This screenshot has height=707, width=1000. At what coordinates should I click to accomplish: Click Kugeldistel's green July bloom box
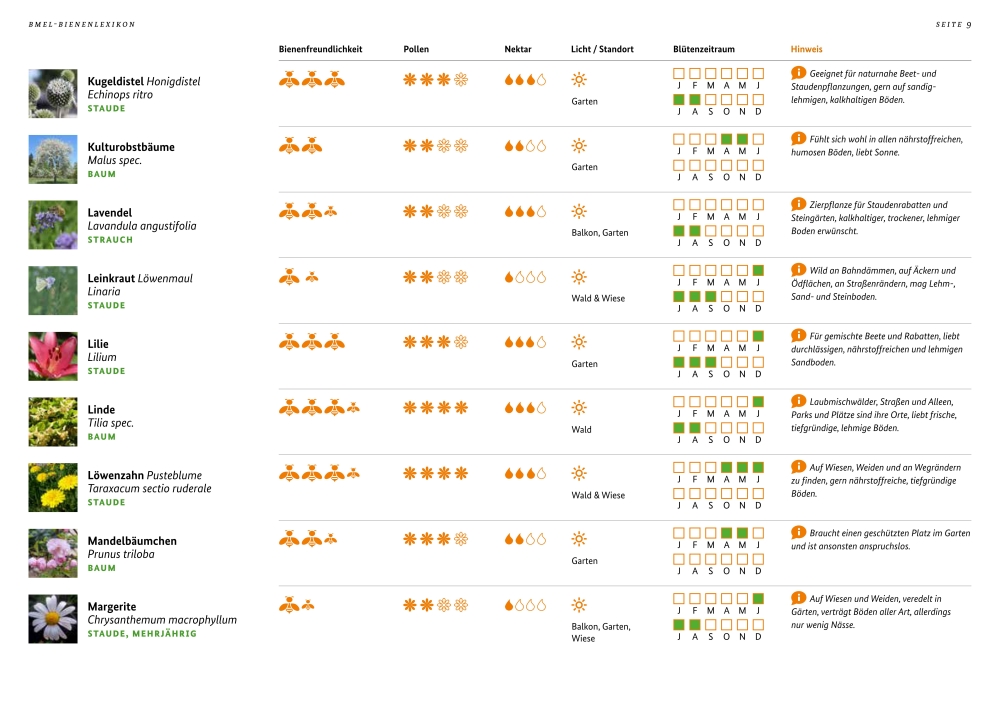tap(679, 99)
